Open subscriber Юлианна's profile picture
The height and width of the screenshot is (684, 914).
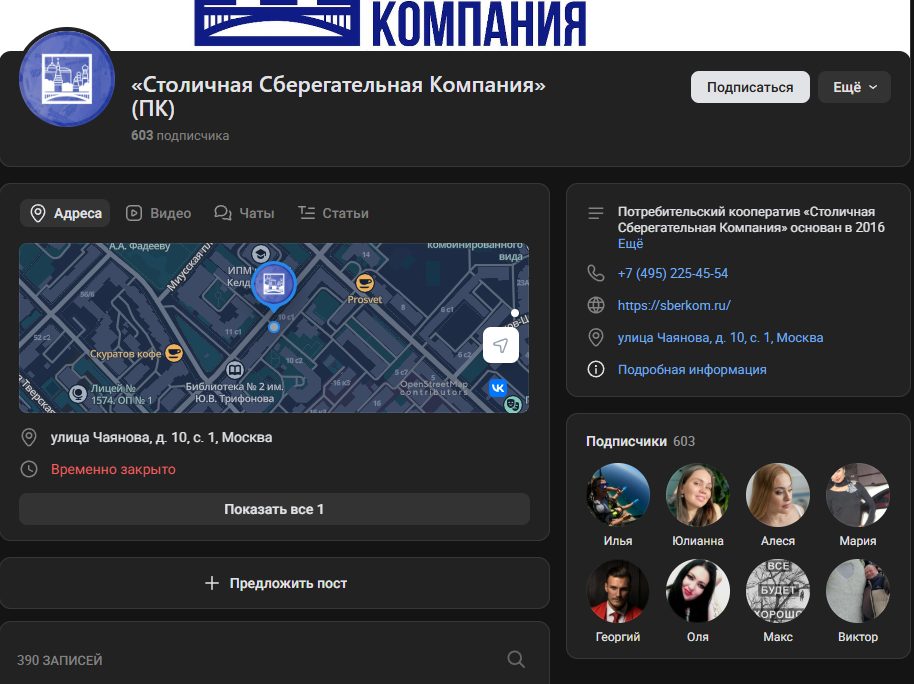coord(698,495)
